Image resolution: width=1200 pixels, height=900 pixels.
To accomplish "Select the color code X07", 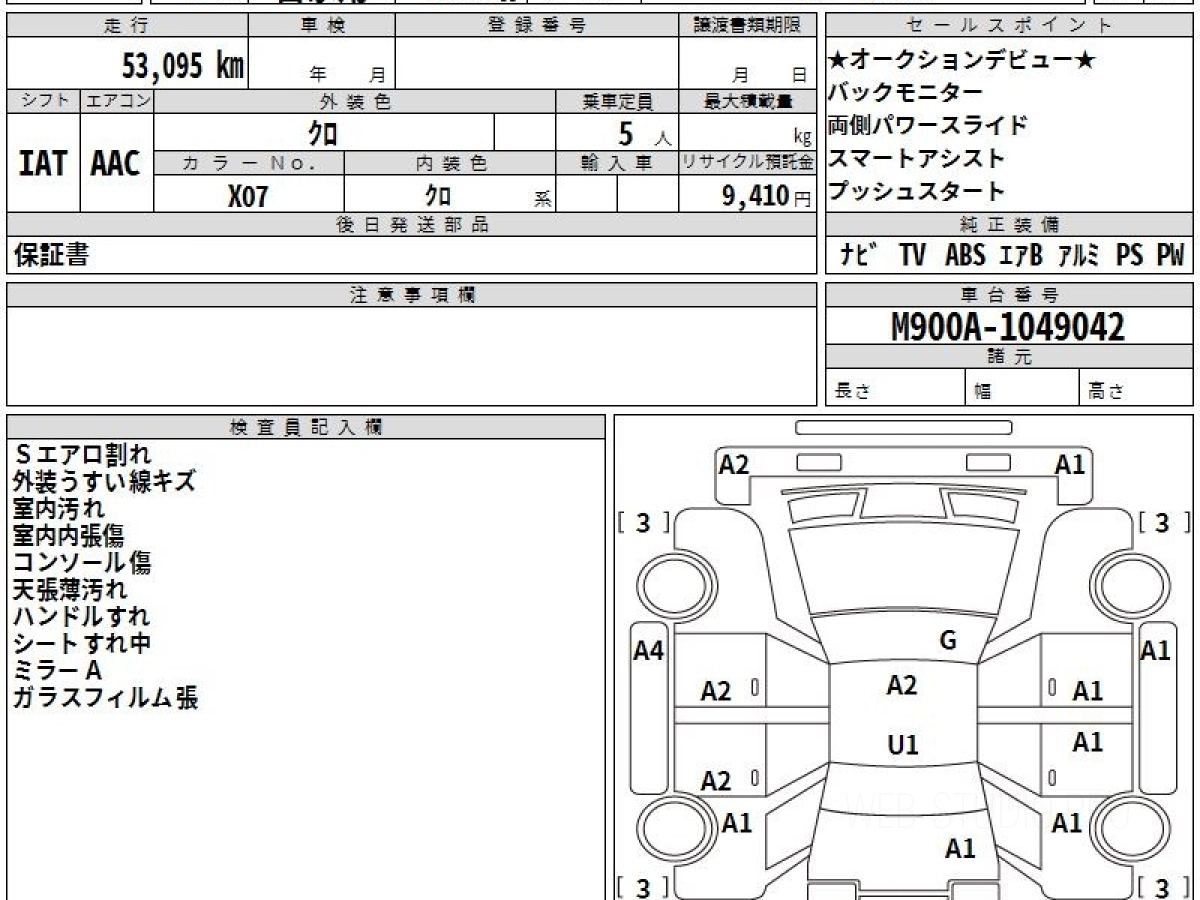I will click(248, 196).
